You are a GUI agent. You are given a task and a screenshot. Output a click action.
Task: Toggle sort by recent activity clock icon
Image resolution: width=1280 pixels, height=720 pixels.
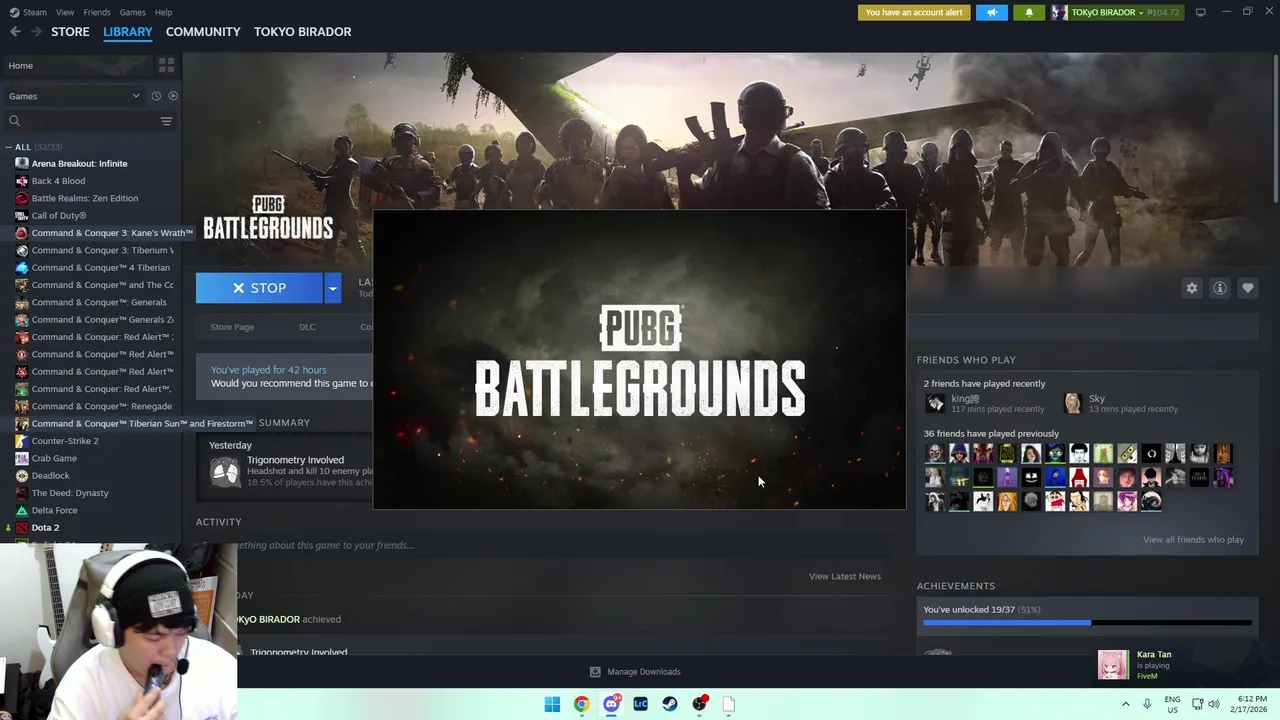156,96
